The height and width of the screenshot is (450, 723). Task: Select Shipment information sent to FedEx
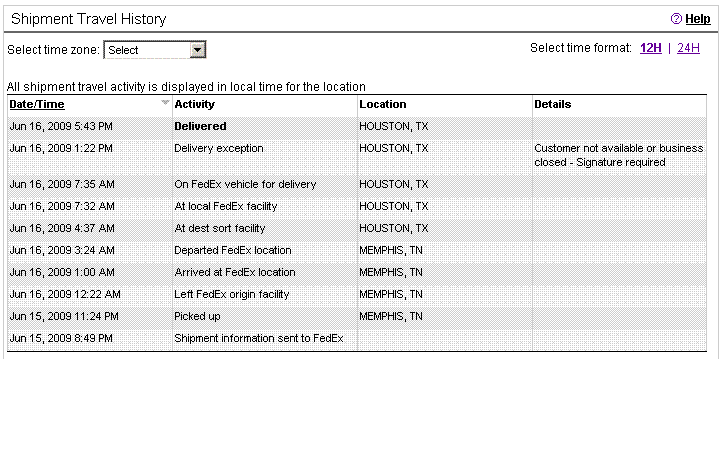pyautogui.click(x=259, y=338)
